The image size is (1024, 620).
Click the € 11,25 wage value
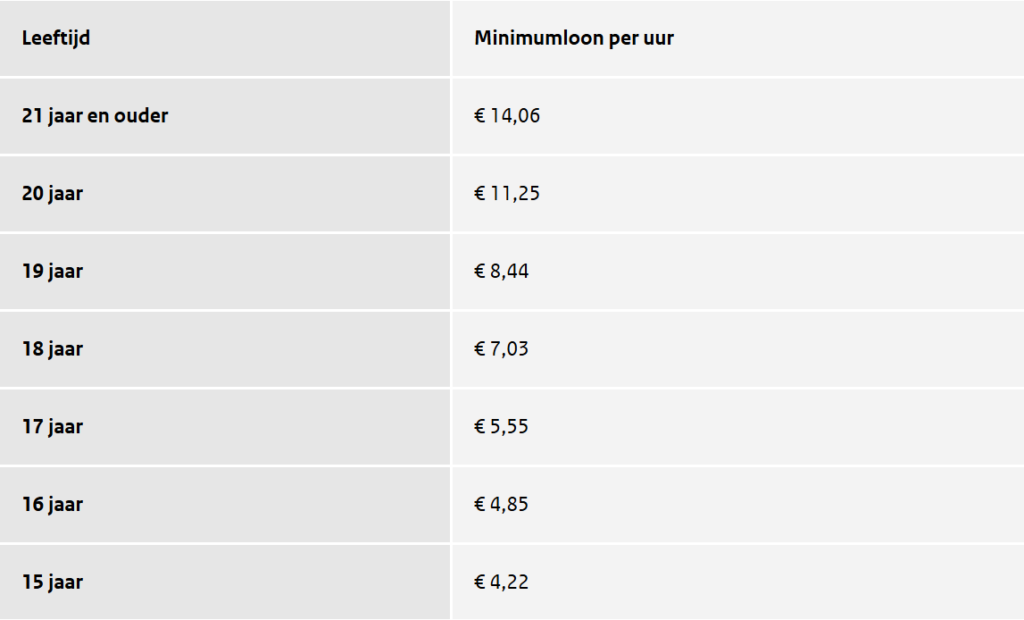tap(507, 194)
